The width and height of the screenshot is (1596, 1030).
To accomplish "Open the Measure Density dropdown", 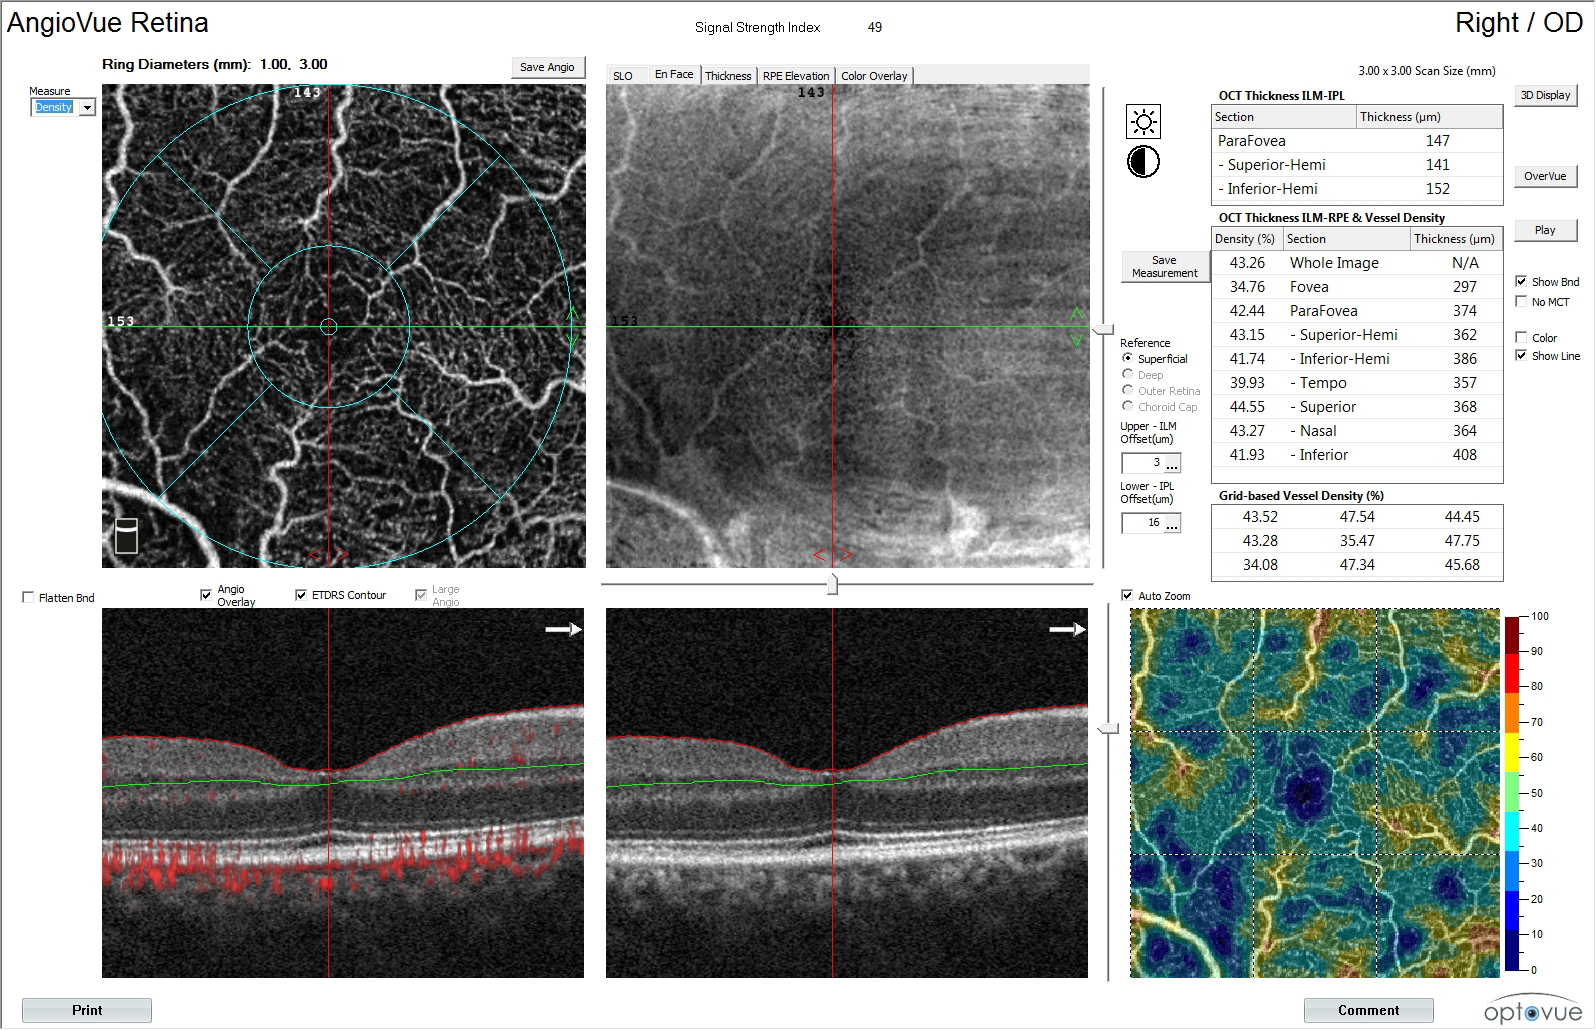I will click(x=87, y=108).
